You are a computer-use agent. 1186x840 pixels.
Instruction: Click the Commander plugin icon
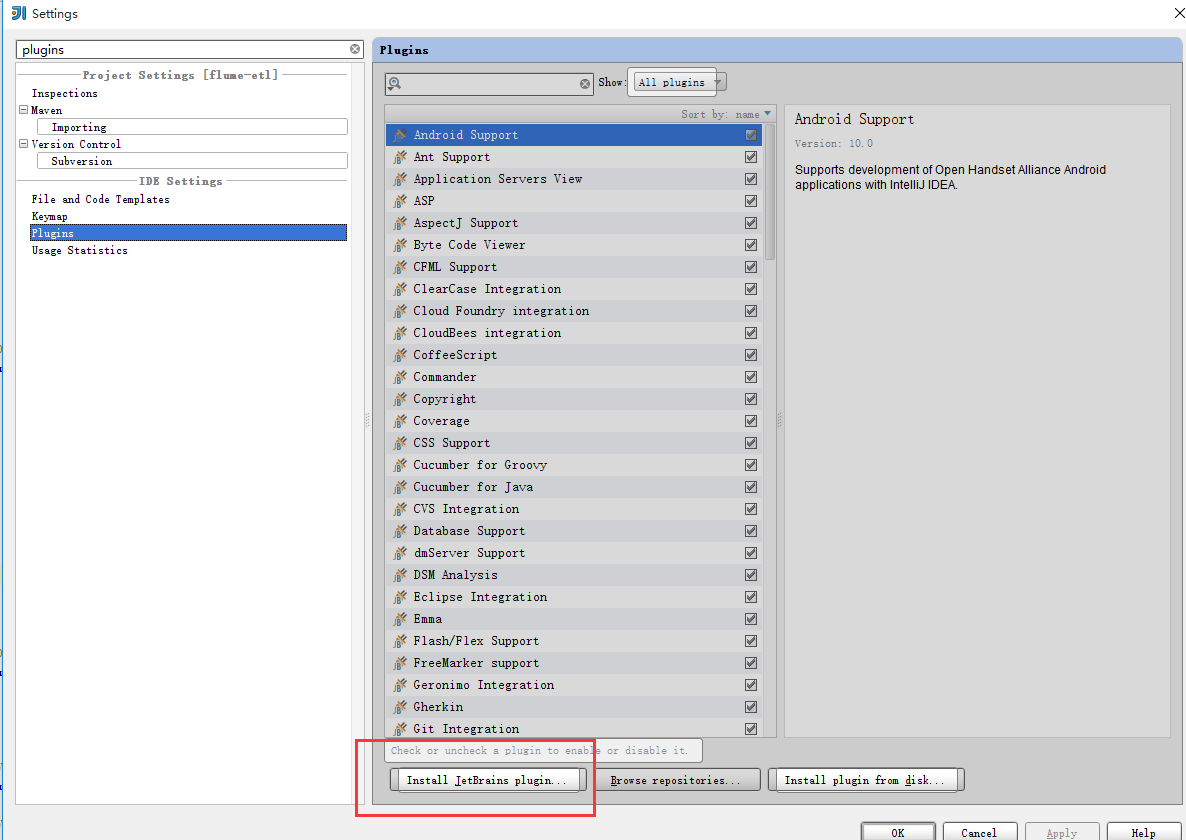(400, 377)
